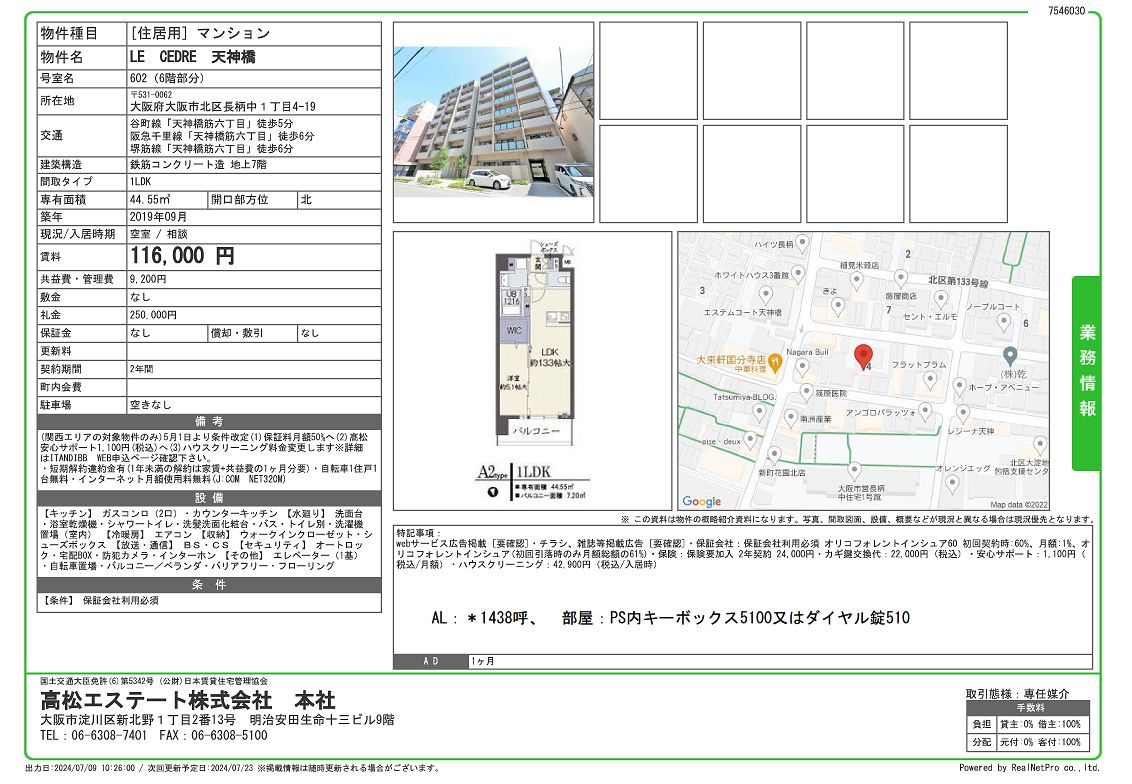
Task: Click the compass north icon under floor plan
Action: pos(493,492)
